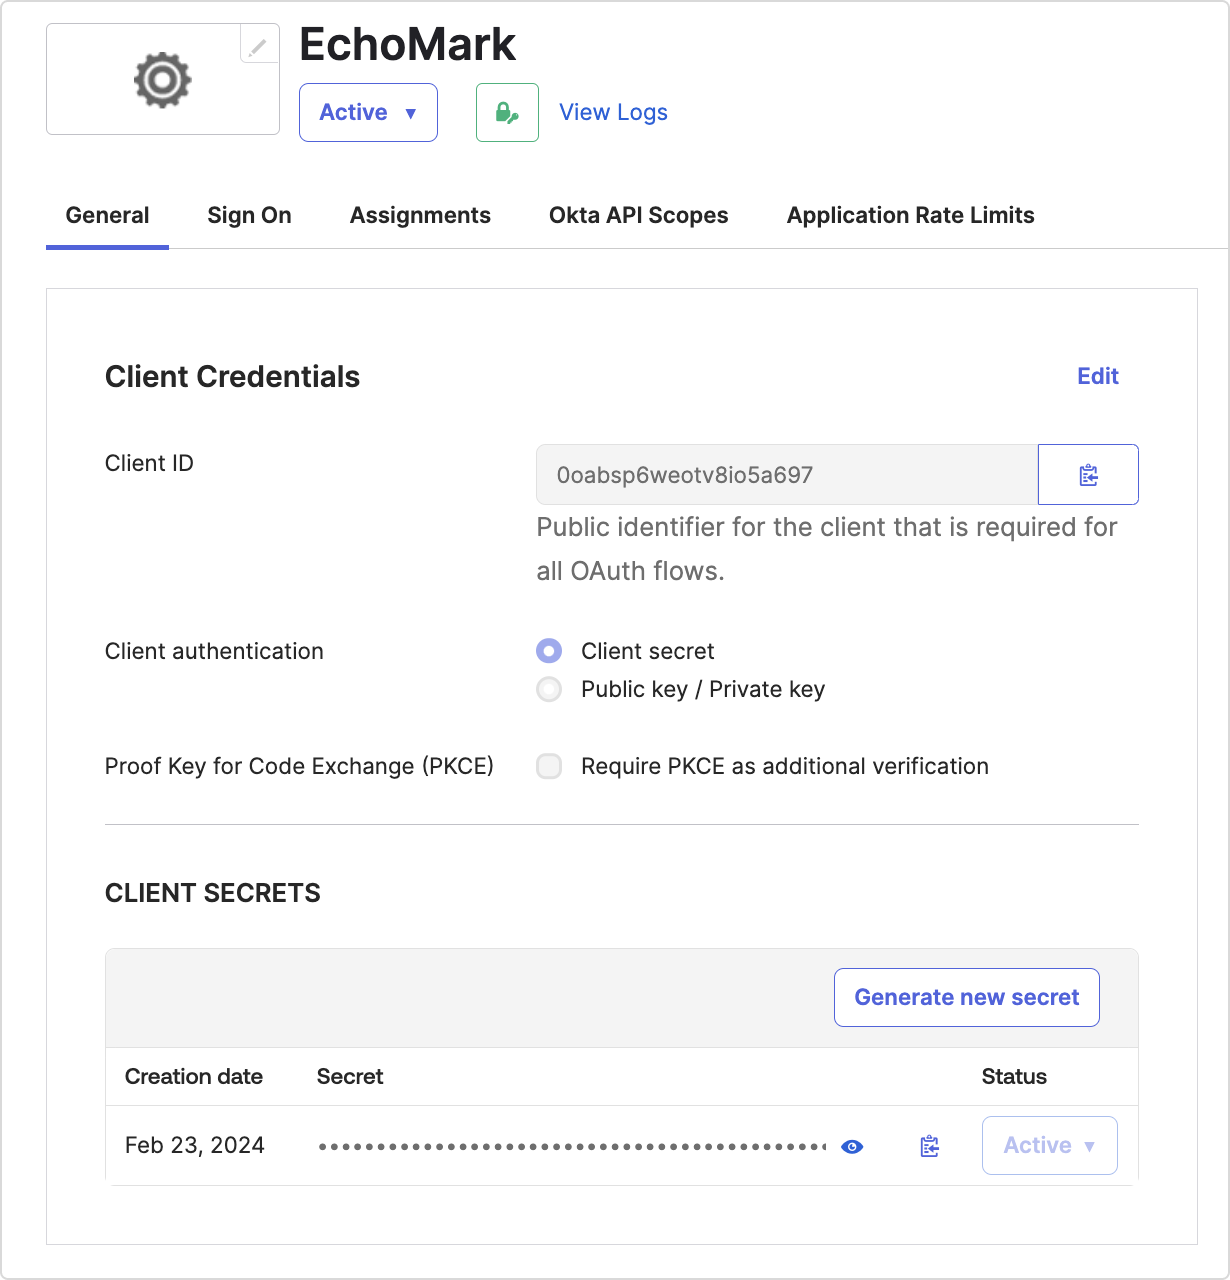This screenshot has width=1230, height=1280.
Task: Select Public key / Private key authentication
Action: 548,689
